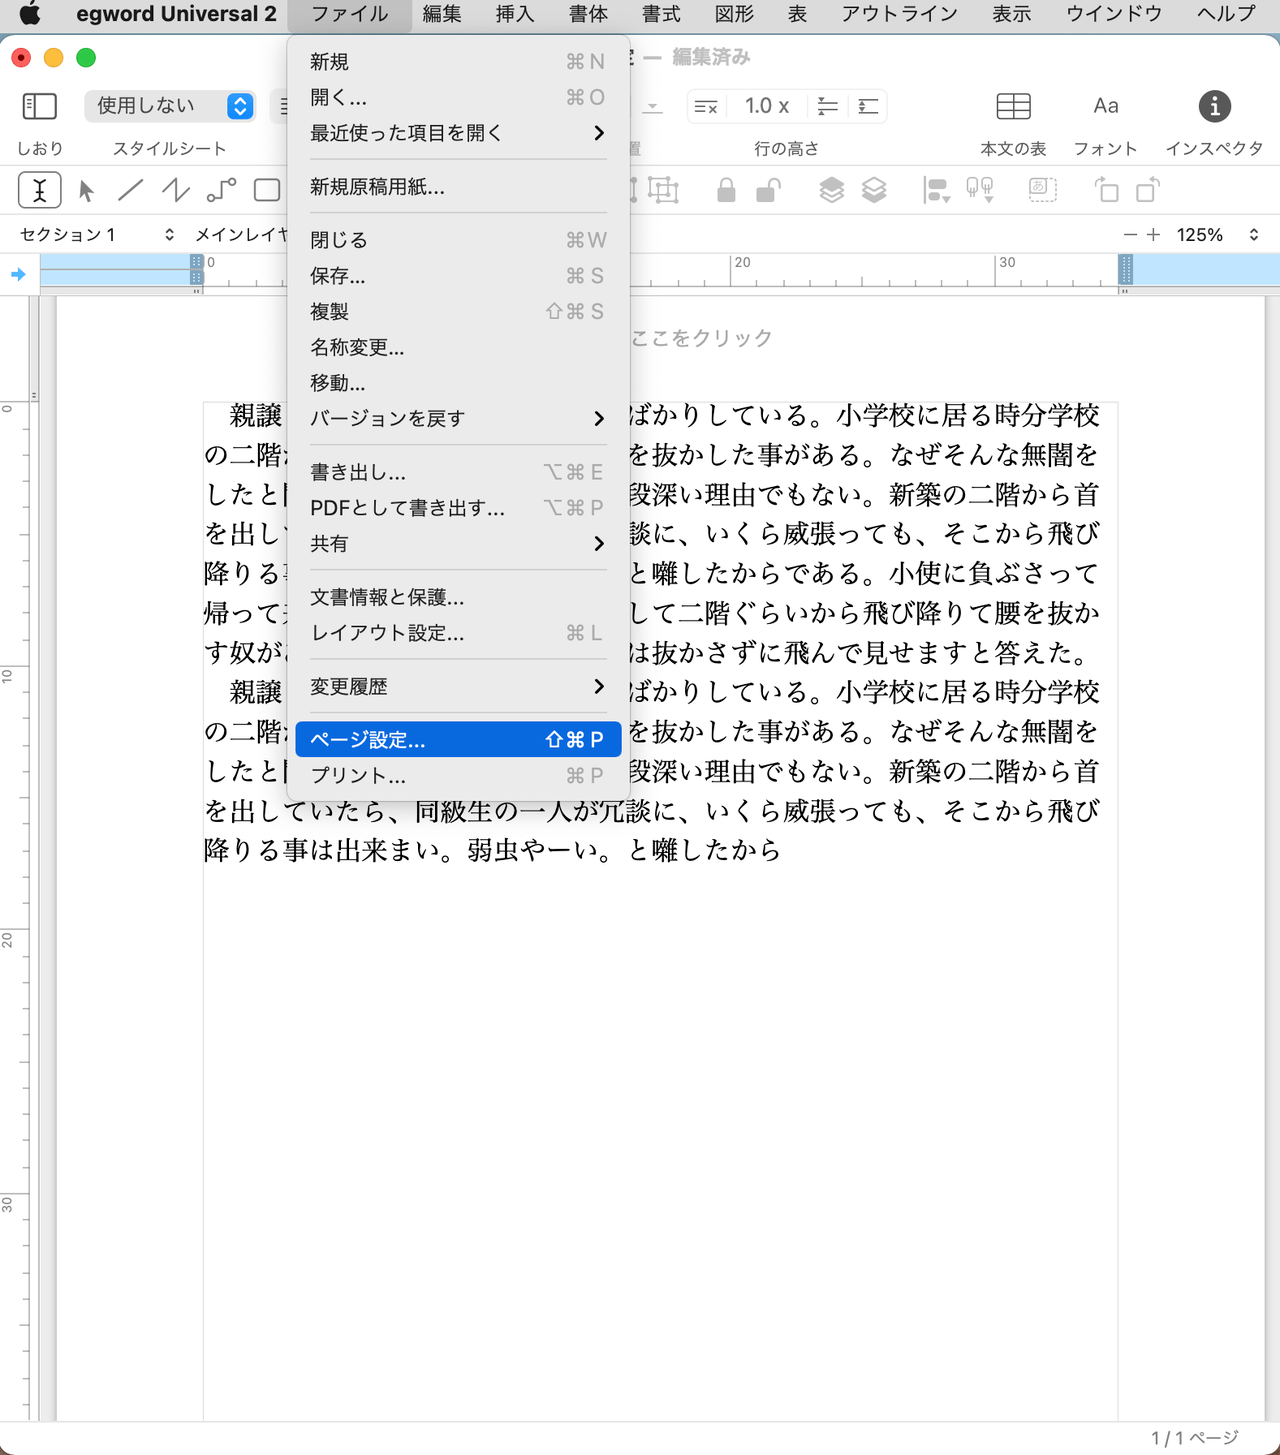Choose 複製 menu item
Image resolution: width=1280 pixels, height=1455 pixels.
(x=458, y=311)
